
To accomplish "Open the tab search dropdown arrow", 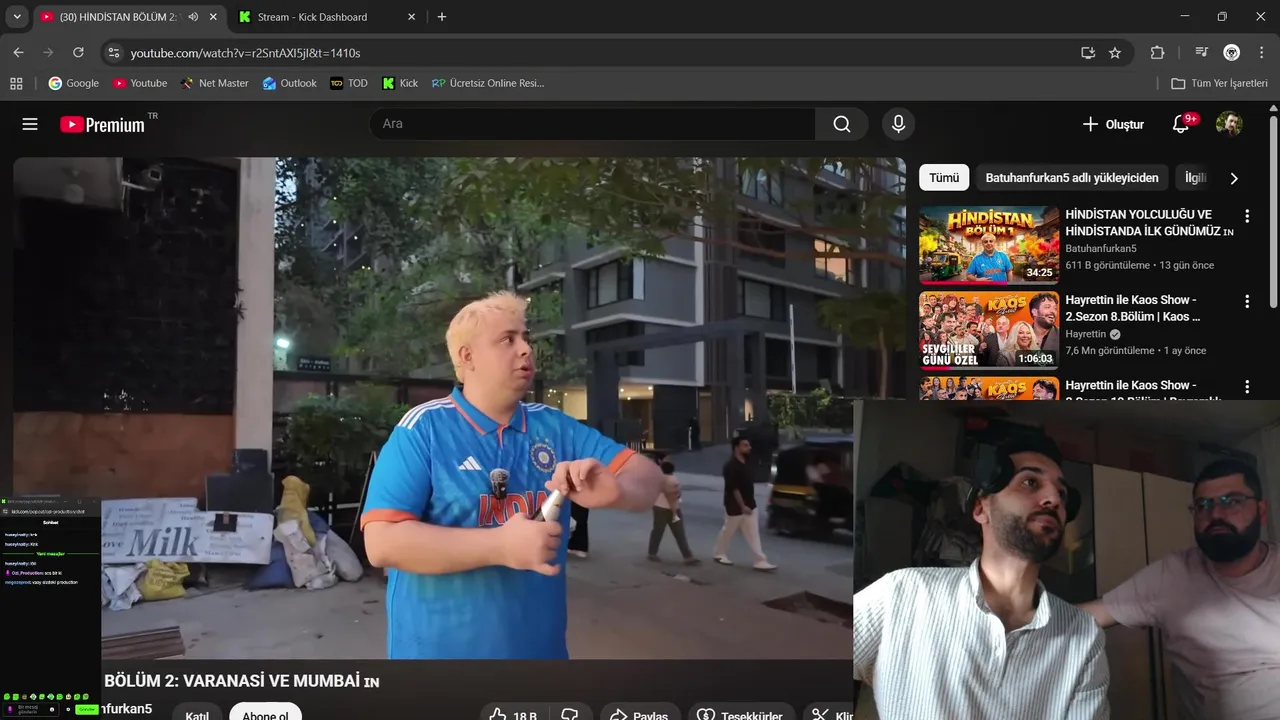I will pos(17,16).
